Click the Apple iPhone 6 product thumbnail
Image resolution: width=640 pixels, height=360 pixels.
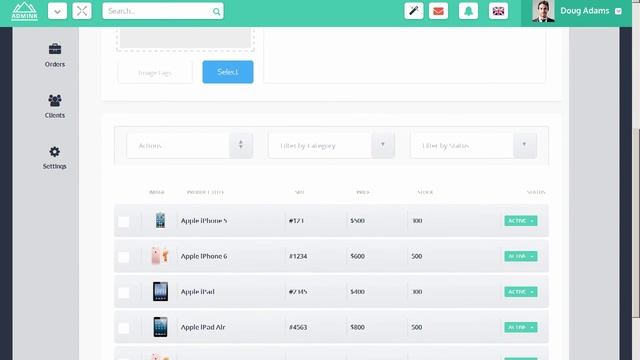click(160, 256)
